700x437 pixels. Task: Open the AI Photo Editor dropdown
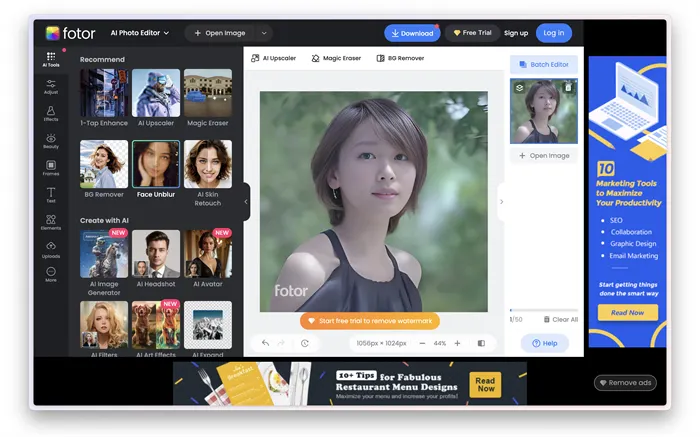point(140,33)
